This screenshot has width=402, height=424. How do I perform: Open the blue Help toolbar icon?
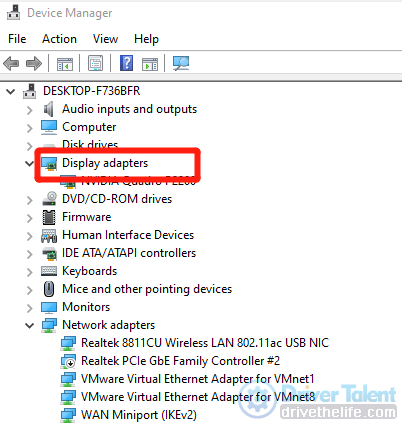[x=127, y=63]
